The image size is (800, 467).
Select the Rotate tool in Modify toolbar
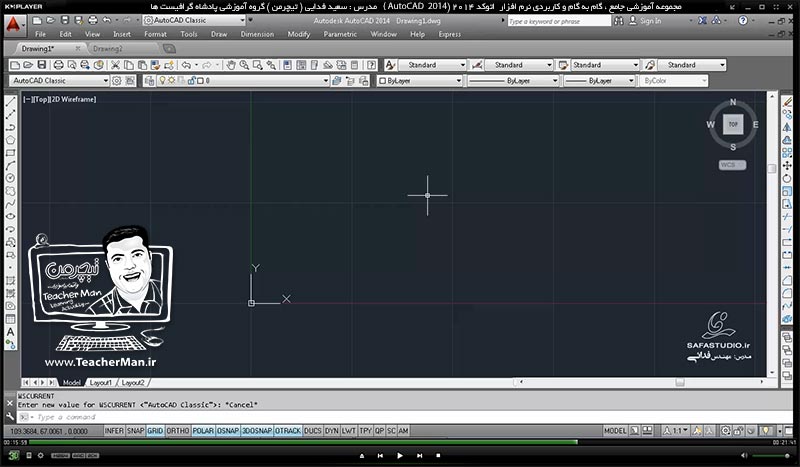click(787, 178)
